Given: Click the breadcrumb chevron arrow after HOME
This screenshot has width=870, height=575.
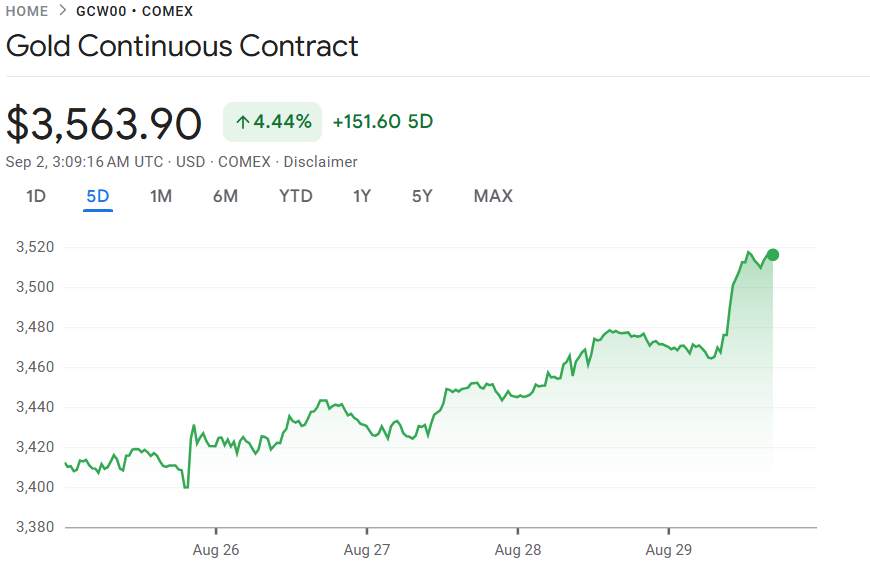Looking at the screenshot, I should click(63, 11).
